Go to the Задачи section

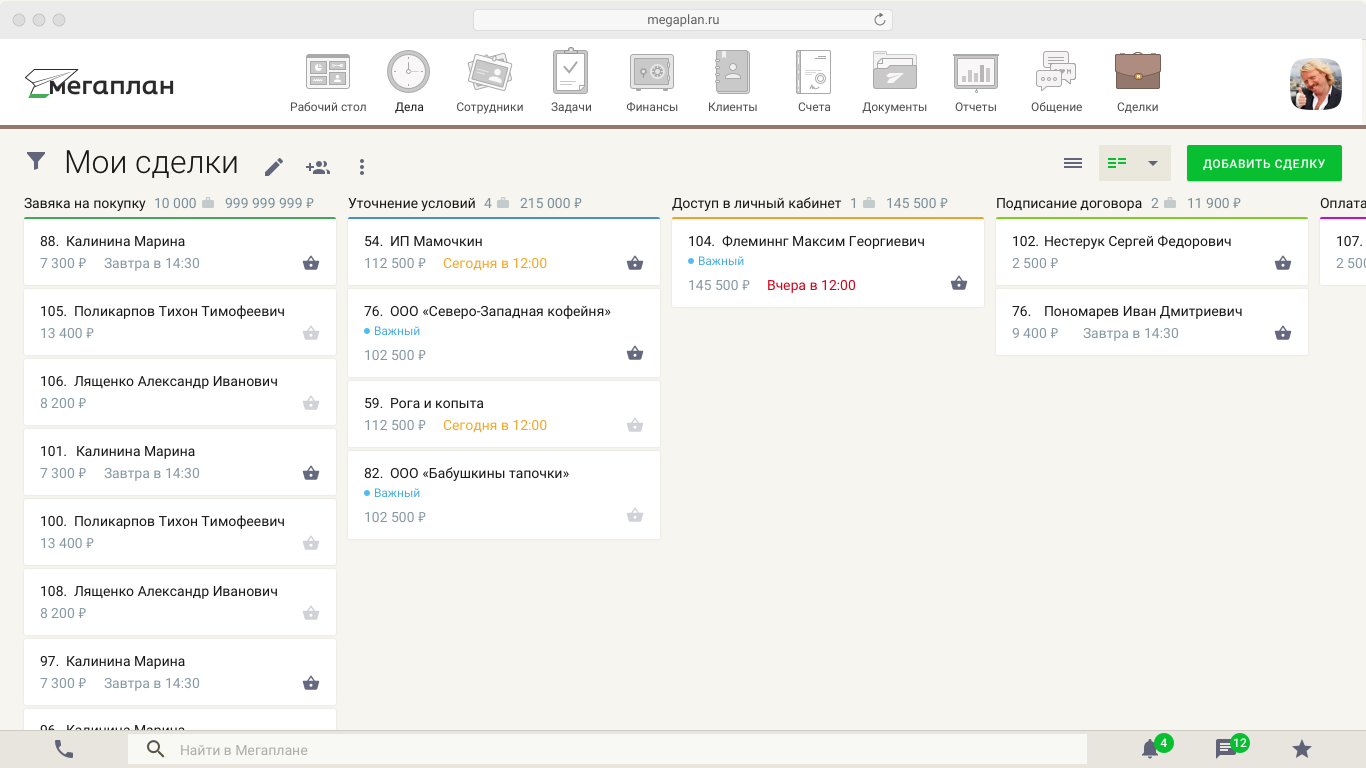(570, 80)
